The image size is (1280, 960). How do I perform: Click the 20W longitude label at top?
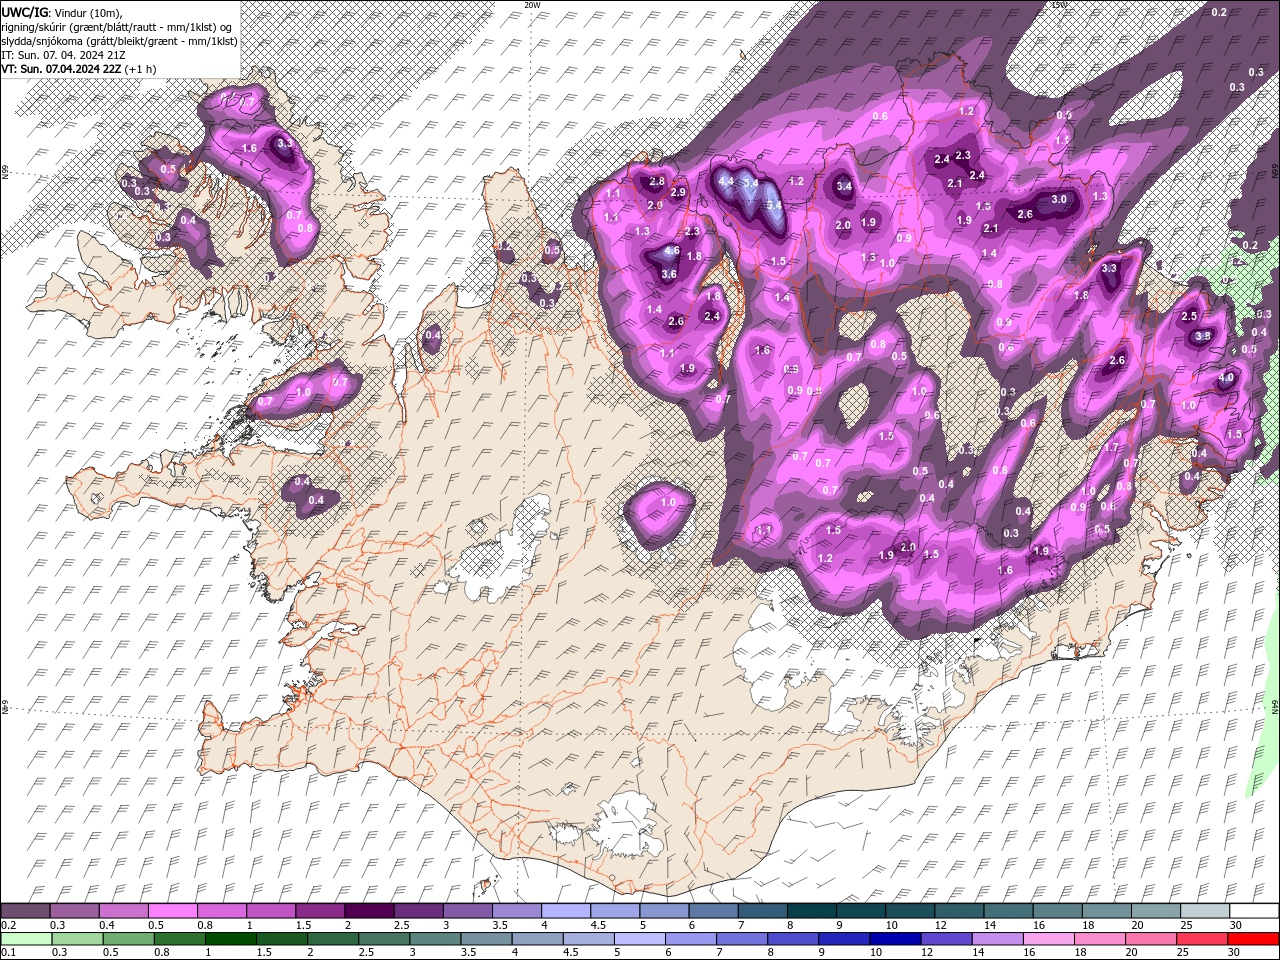point(532,5)
